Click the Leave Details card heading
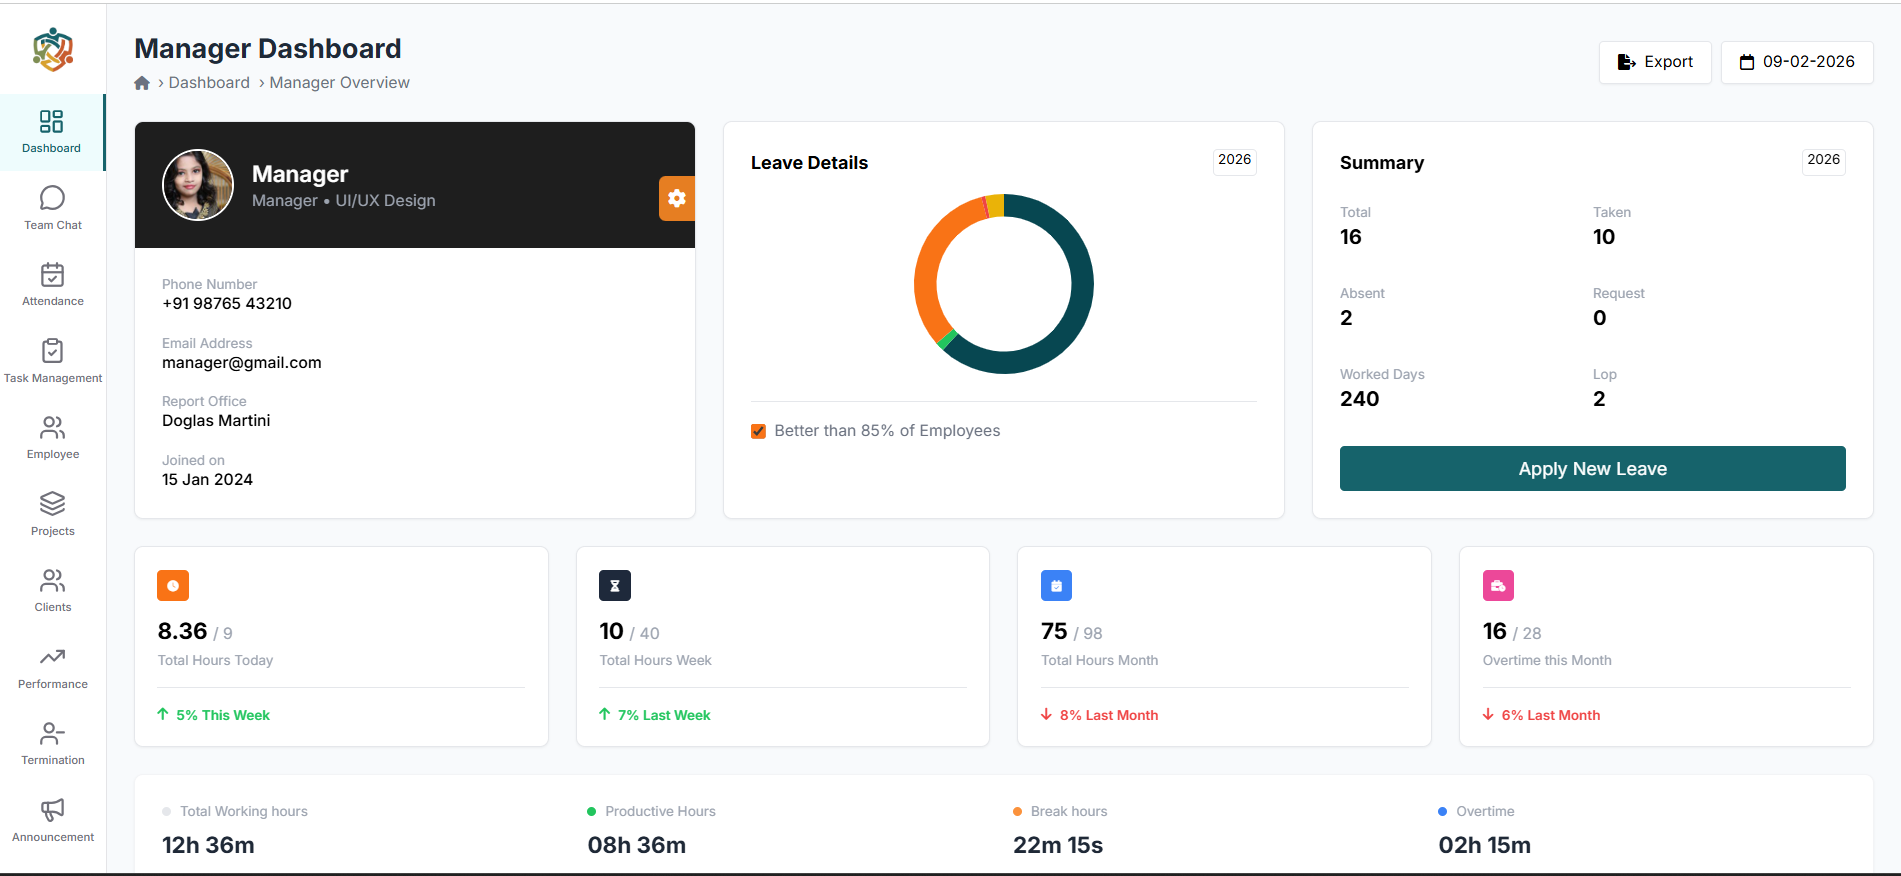Viewport: 1901px width, 876px height. [809, 163]
